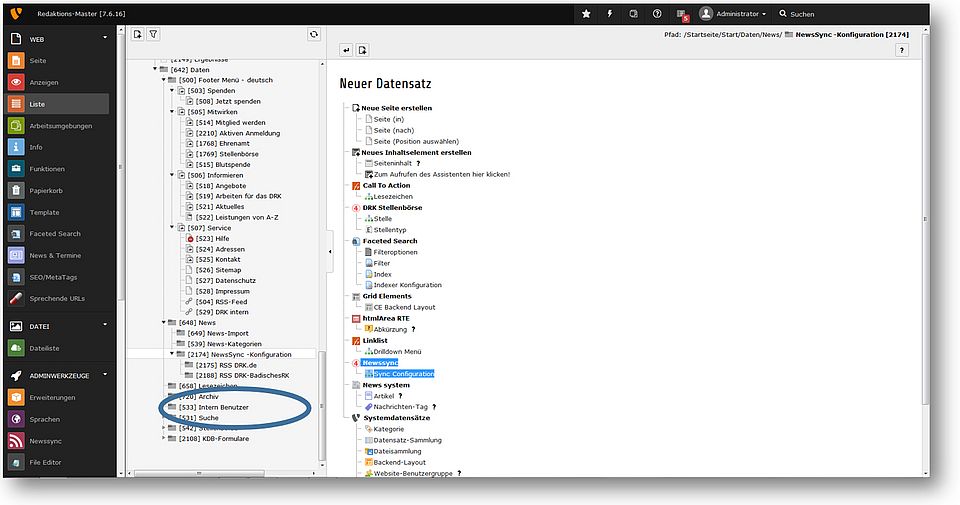Refresh the page tree

pos(314,34)
